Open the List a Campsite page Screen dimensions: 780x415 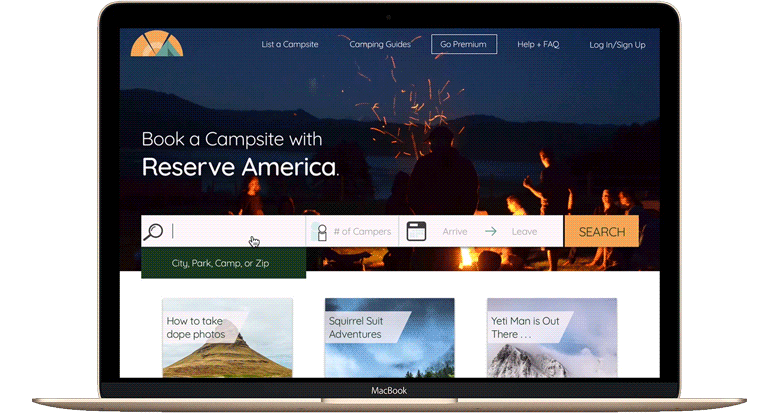tap(290, 44)
